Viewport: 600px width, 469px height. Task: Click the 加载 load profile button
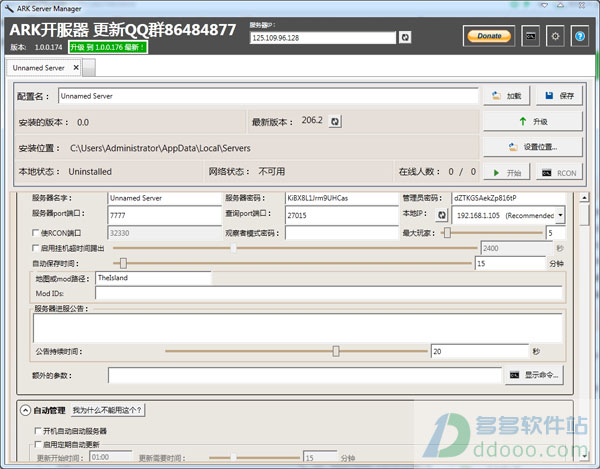coord(507,96)
